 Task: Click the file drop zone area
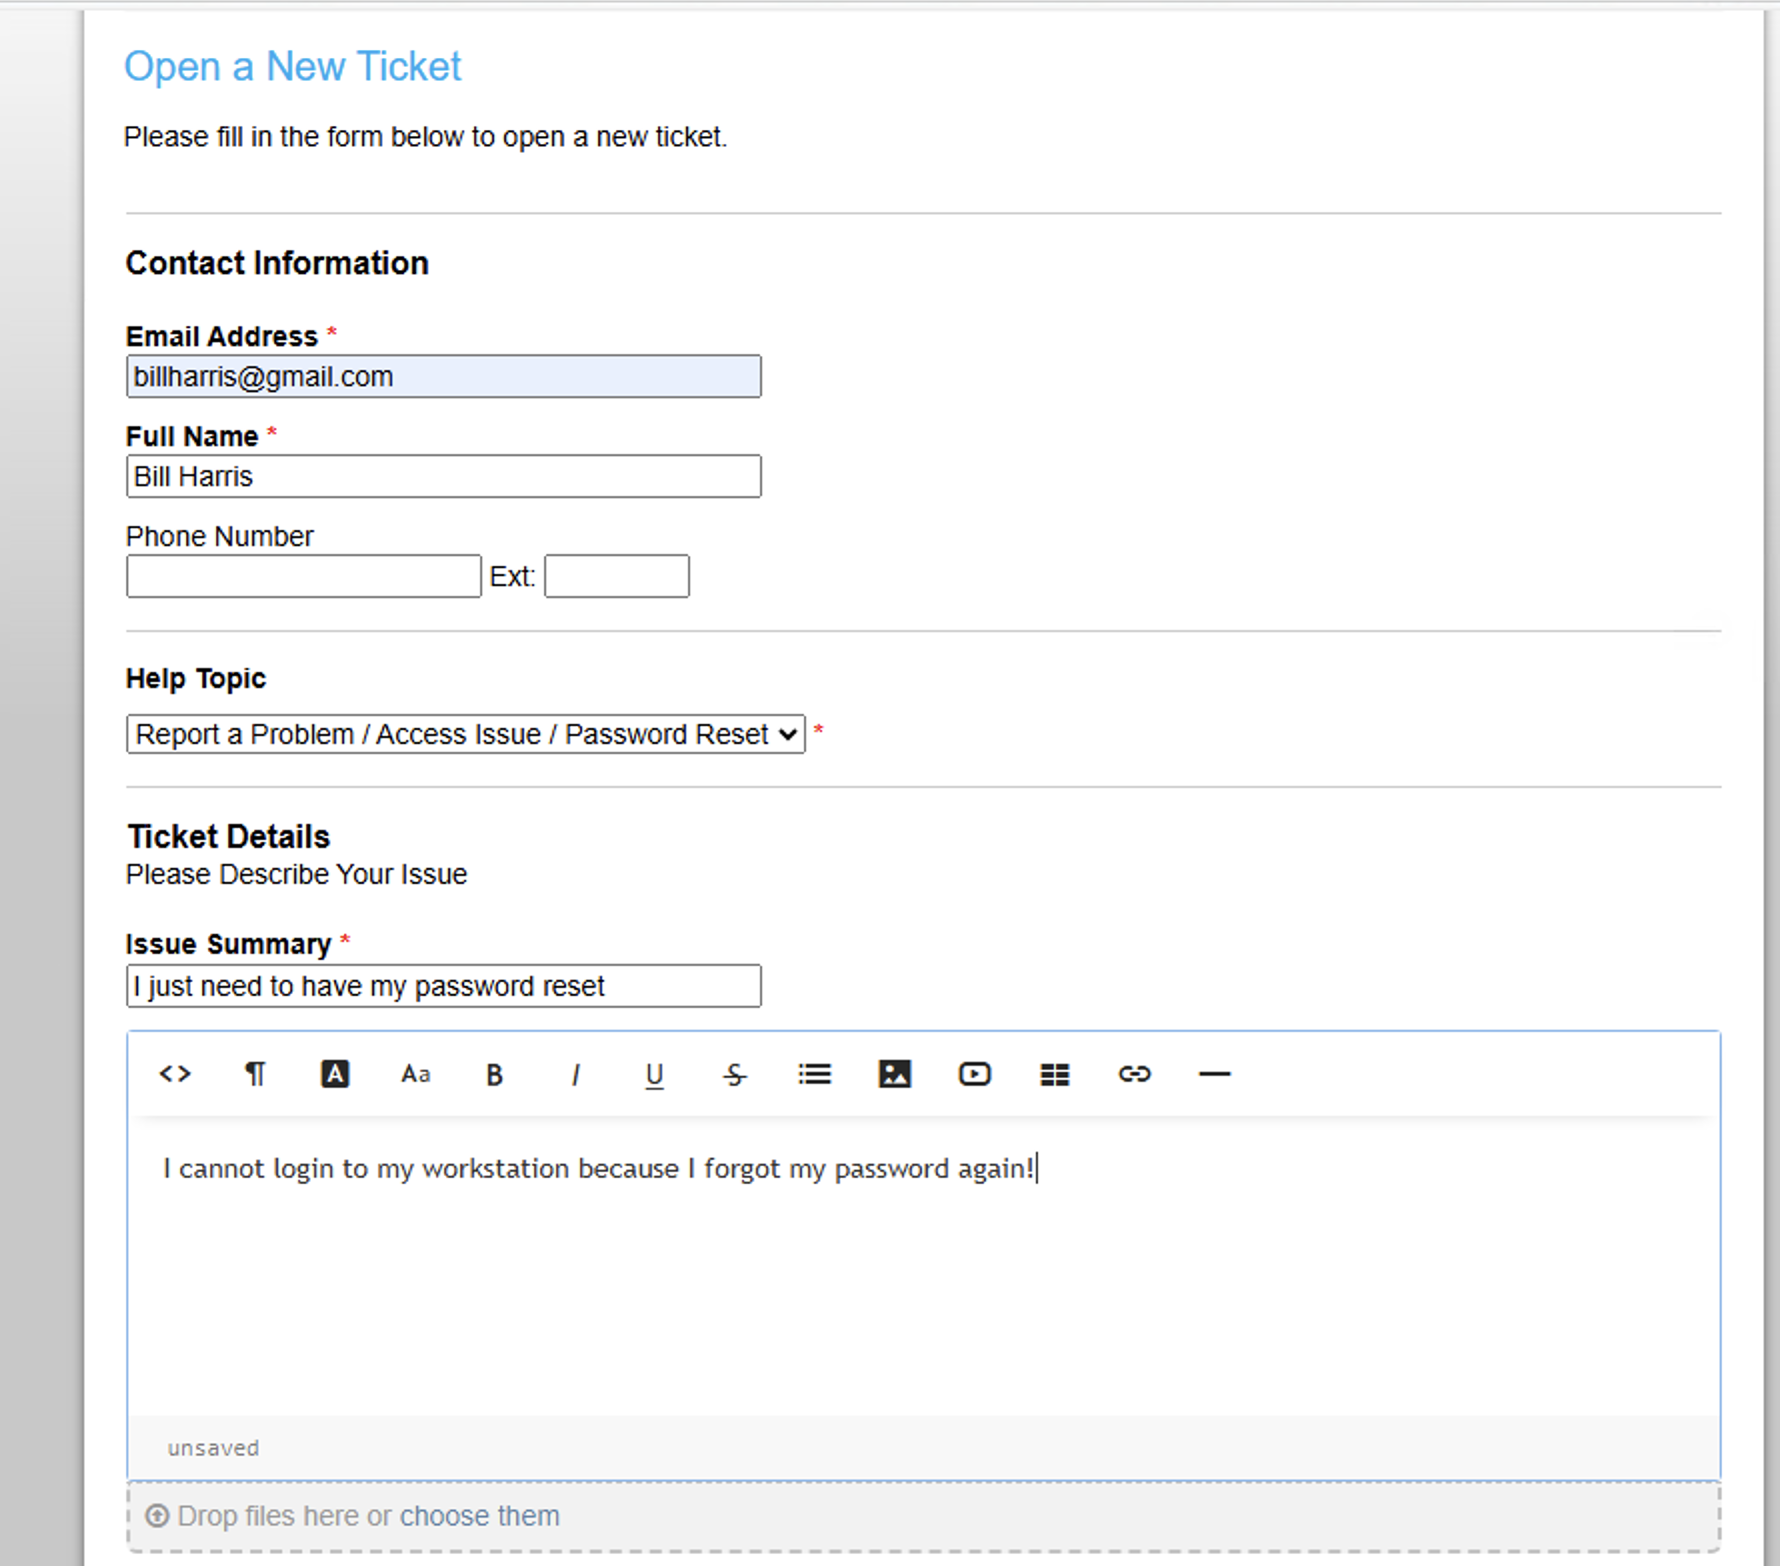(x=900, y=1515)
